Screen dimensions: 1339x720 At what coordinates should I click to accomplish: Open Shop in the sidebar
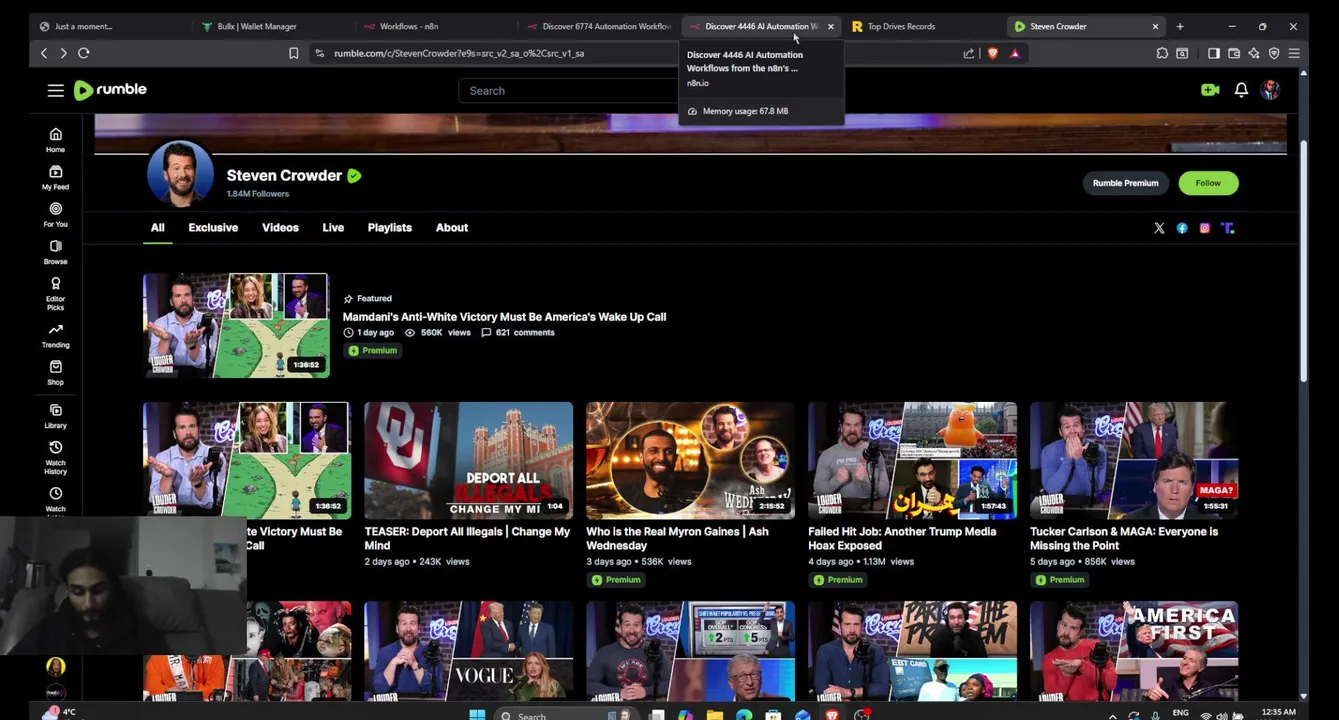point(55,373)
